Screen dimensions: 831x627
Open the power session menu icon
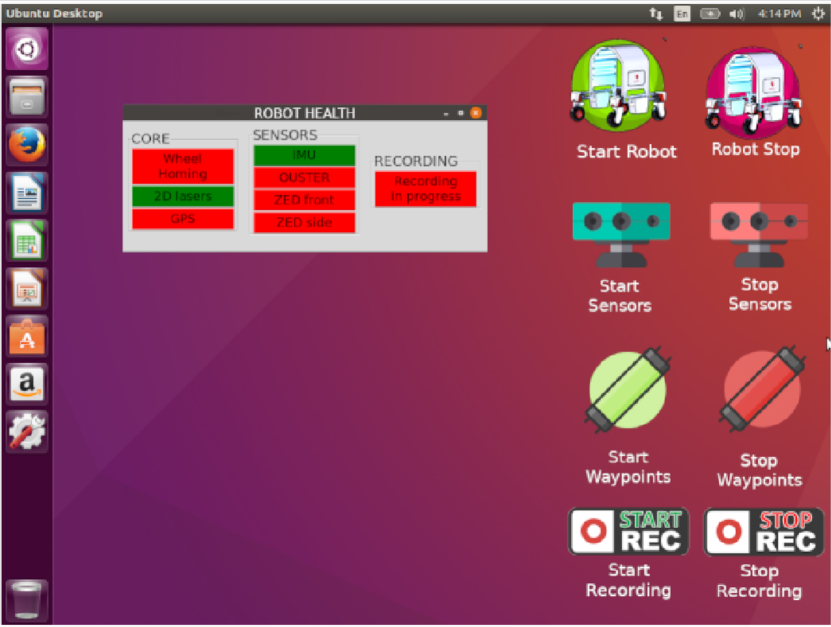(x=818, y=14)
